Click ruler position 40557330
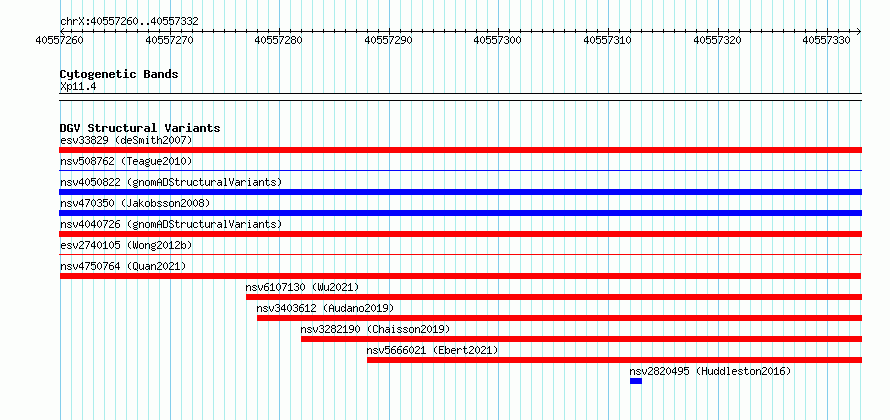Screen dimensions: 890x420 point(827,40)
